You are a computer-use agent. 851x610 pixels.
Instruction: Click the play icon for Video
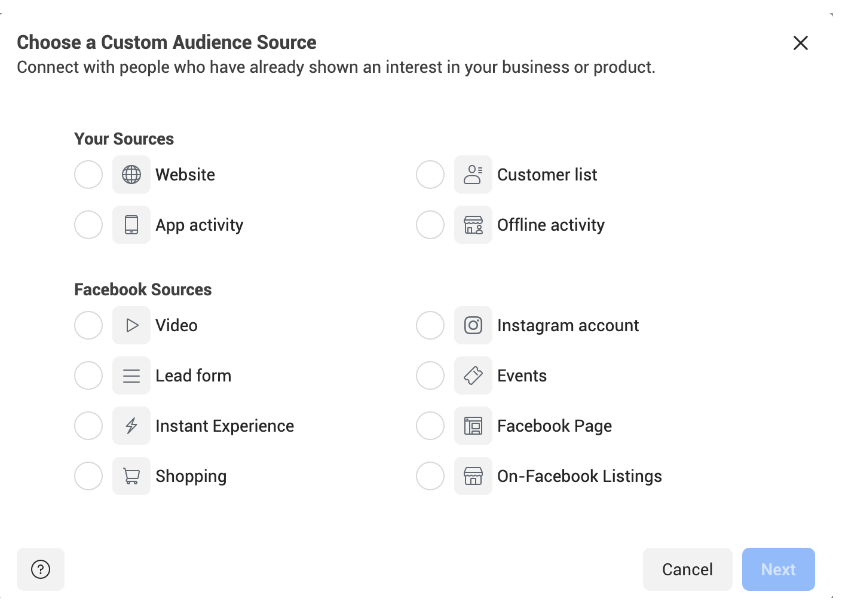[x=131, y=326]
